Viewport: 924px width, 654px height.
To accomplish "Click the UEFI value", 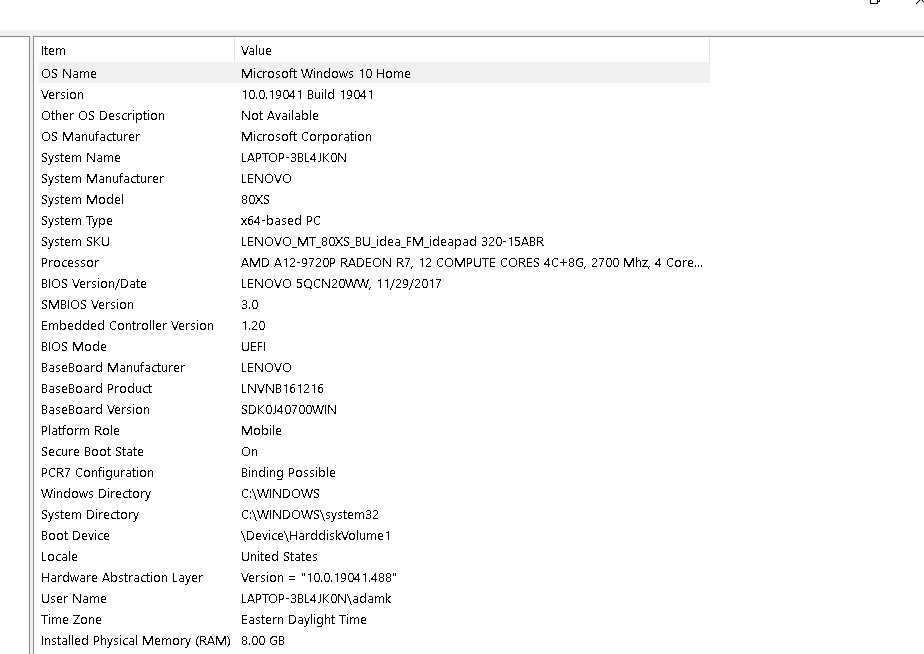I will click(x=253, y=347).
